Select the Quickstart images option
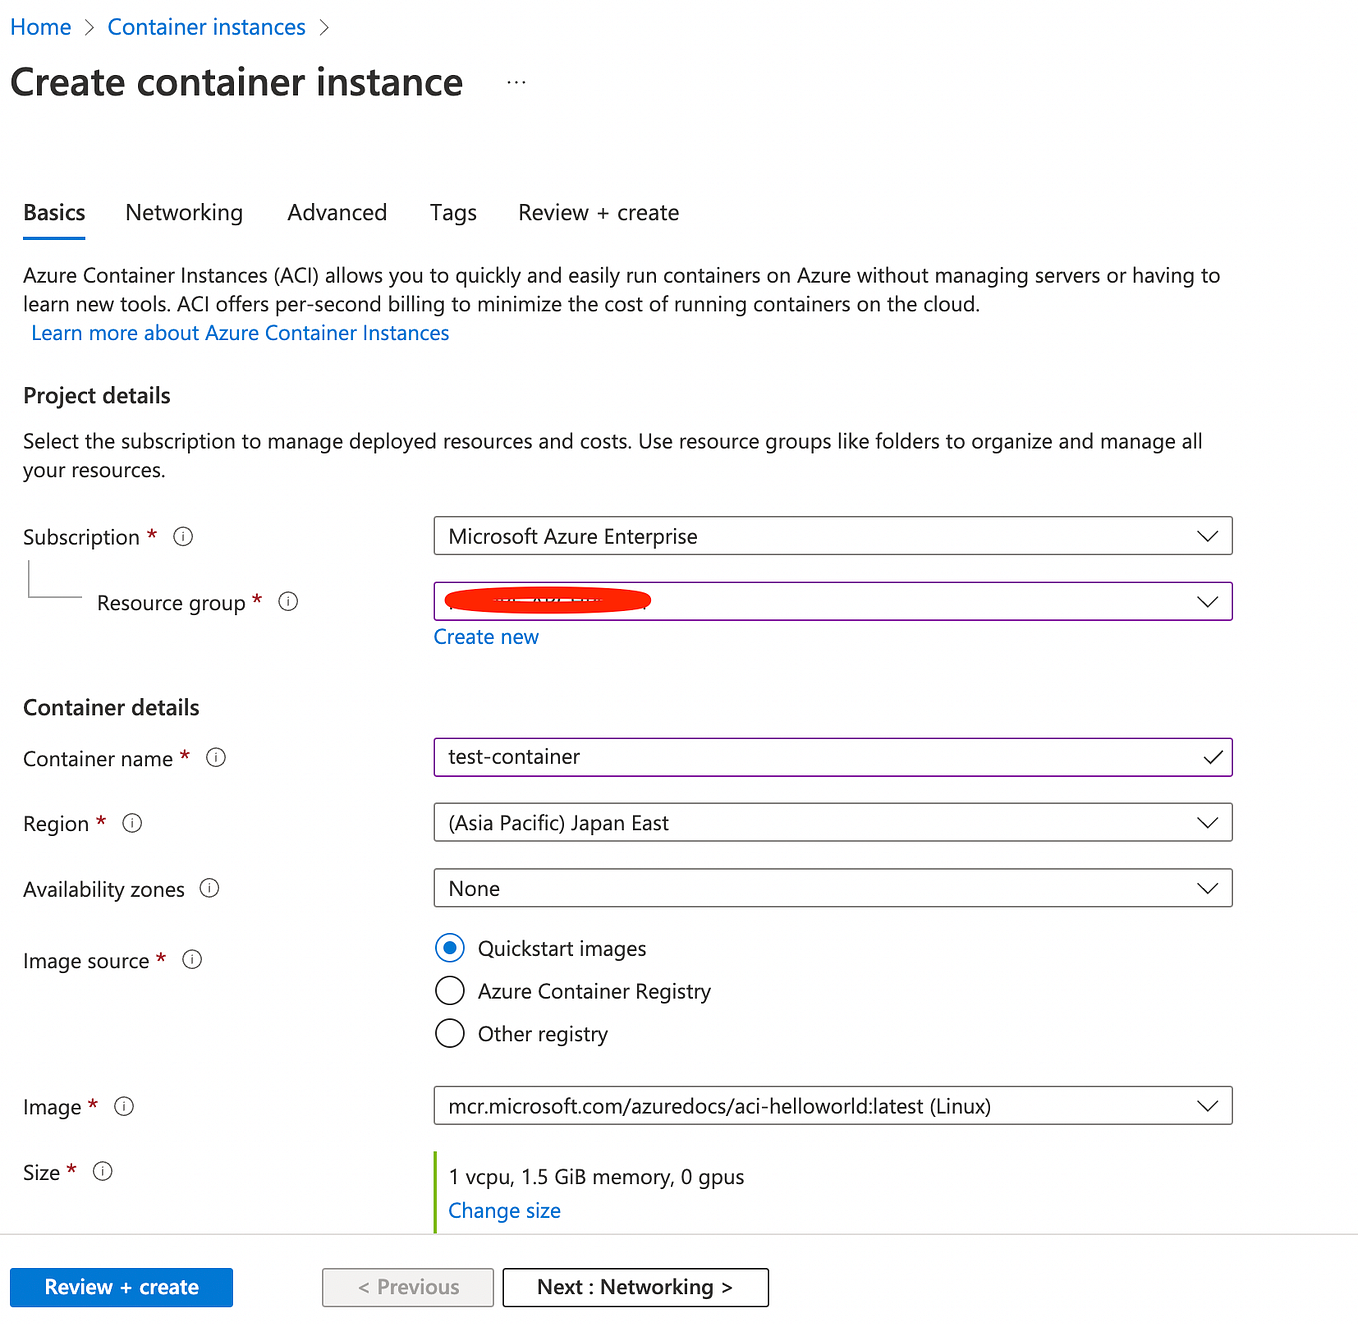This screenshot has height=1324, width=1358. [450, 947]
